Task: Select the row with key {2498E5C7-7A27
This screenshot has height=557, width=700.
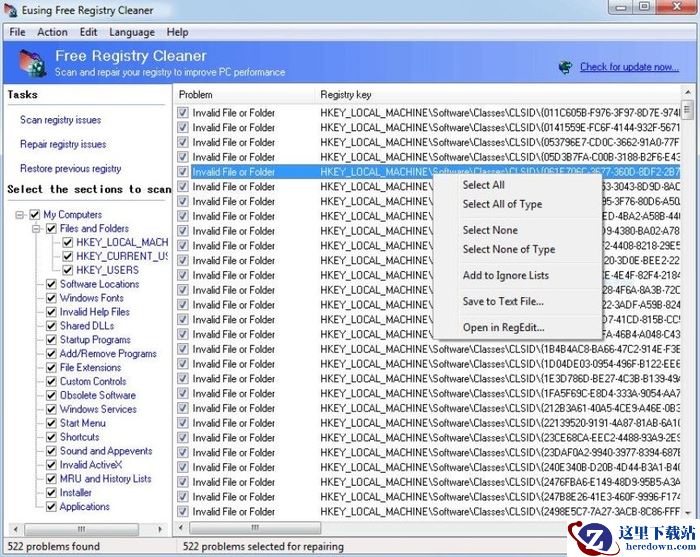Action: (x=428, y=511)
